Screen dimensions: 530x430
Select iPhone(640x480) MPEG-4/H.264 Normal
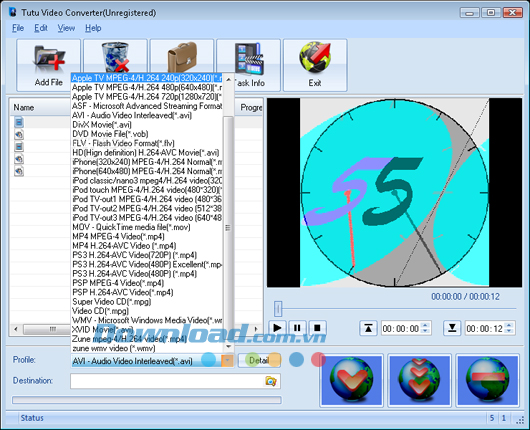(147, 171)
